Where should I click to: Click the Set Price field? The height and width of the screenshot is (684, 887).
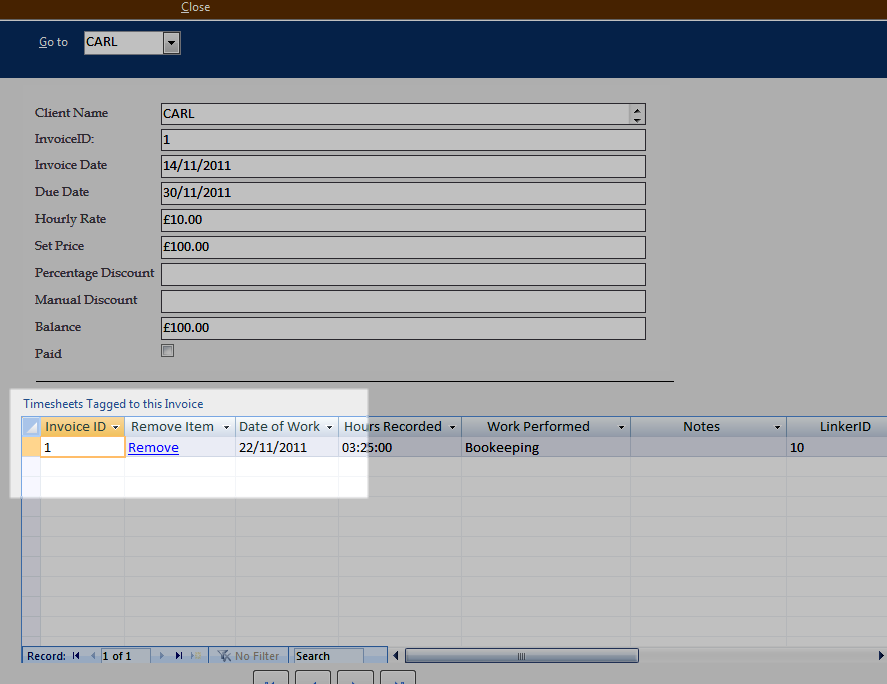[x=403, y=247]
